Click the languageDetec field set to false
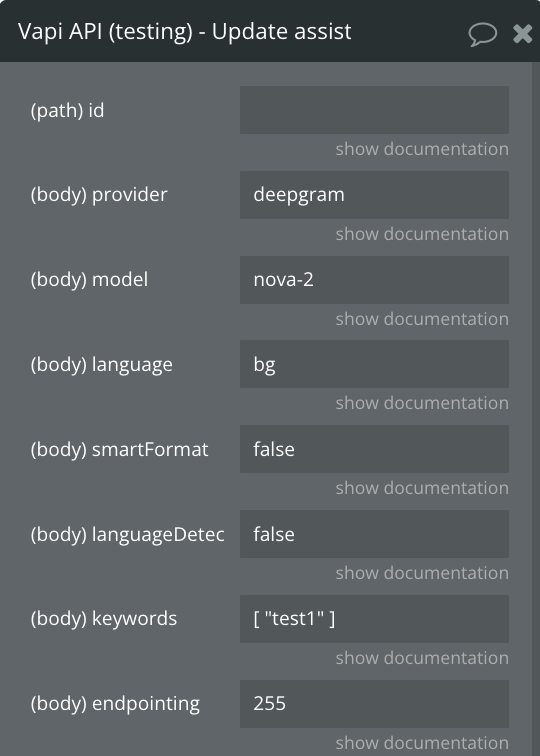Image resolution: width=540 pixels, height=756 pixels. (x=374, y=534)
